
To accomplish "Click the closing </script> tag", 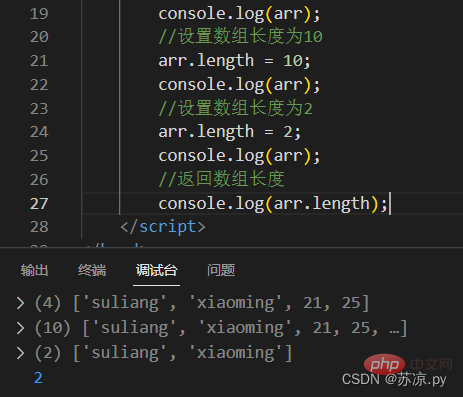I will [163, 227].
